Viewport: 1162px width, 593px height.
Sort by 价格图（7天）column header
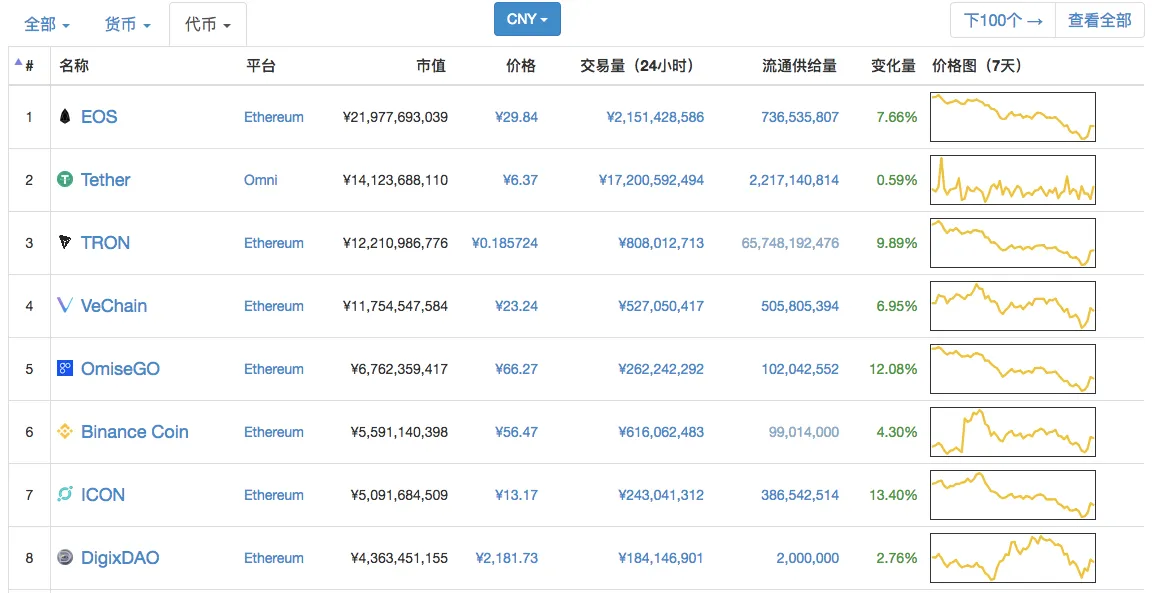(x=977, y=66)
